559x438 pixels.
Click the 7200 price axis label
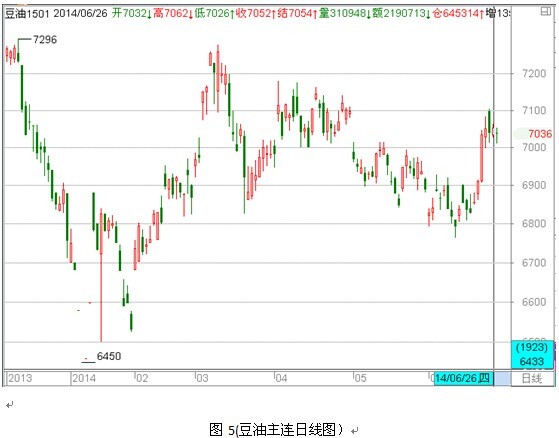coord(534,73)
